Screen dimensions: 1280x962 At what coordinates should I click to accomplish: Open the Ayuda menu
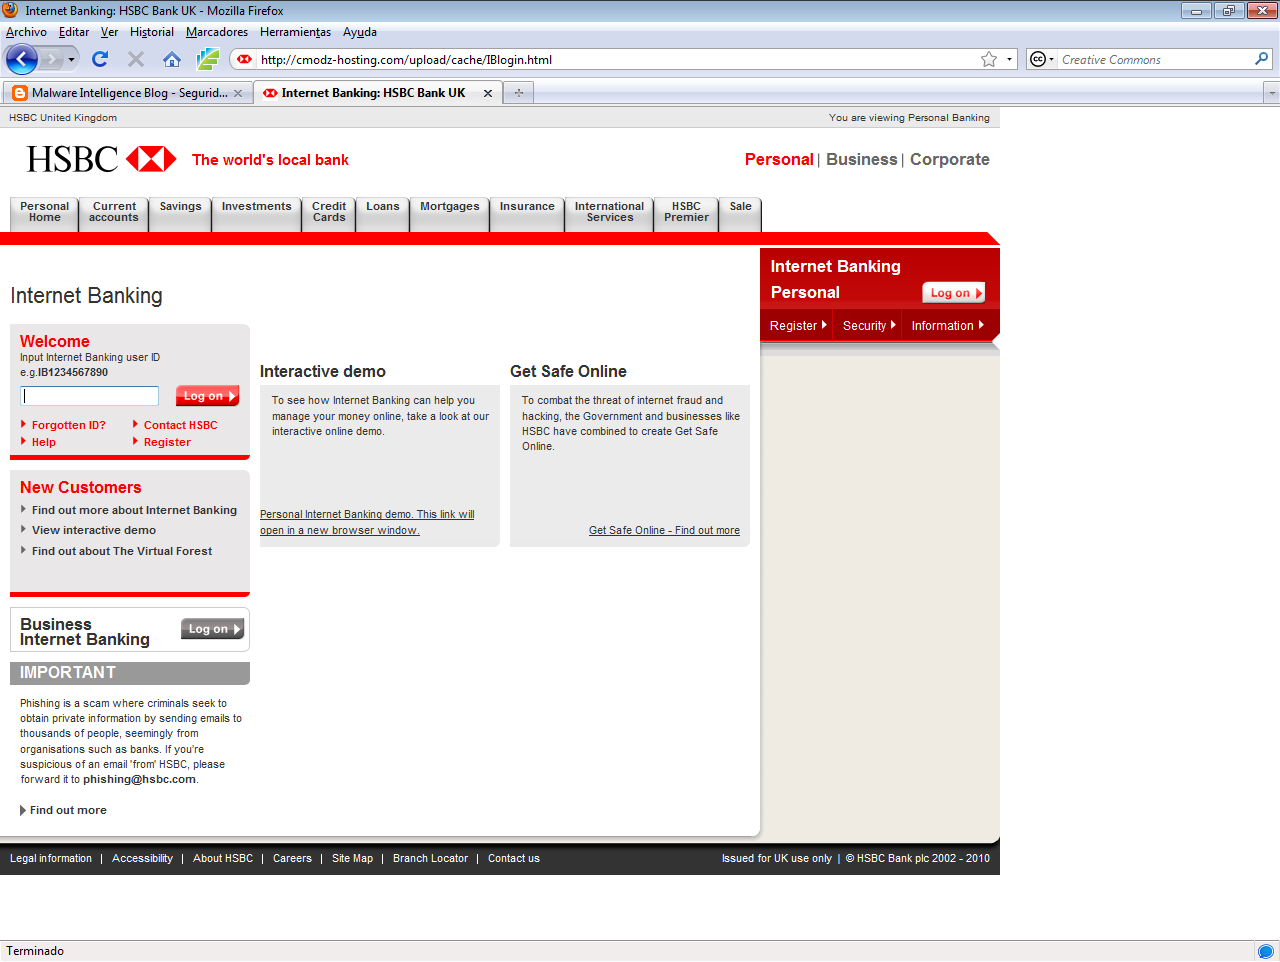coord(360,32)
